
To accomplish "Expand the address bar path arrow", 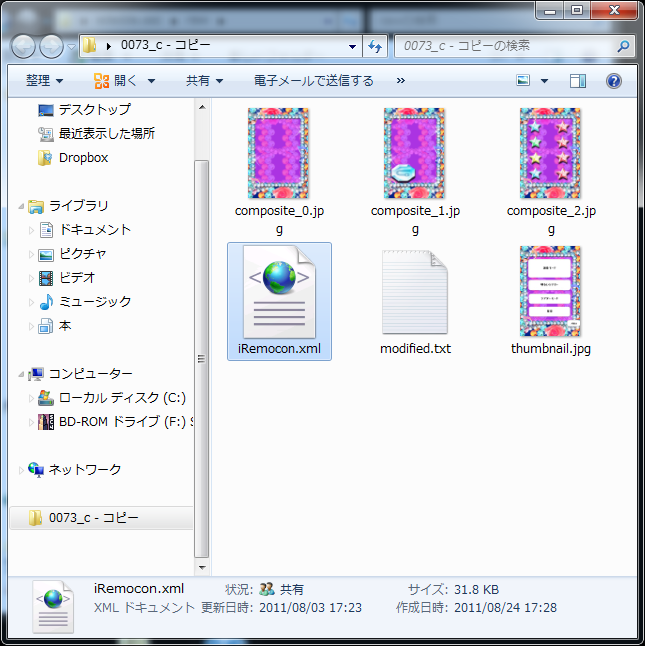I will coord(108,46).
